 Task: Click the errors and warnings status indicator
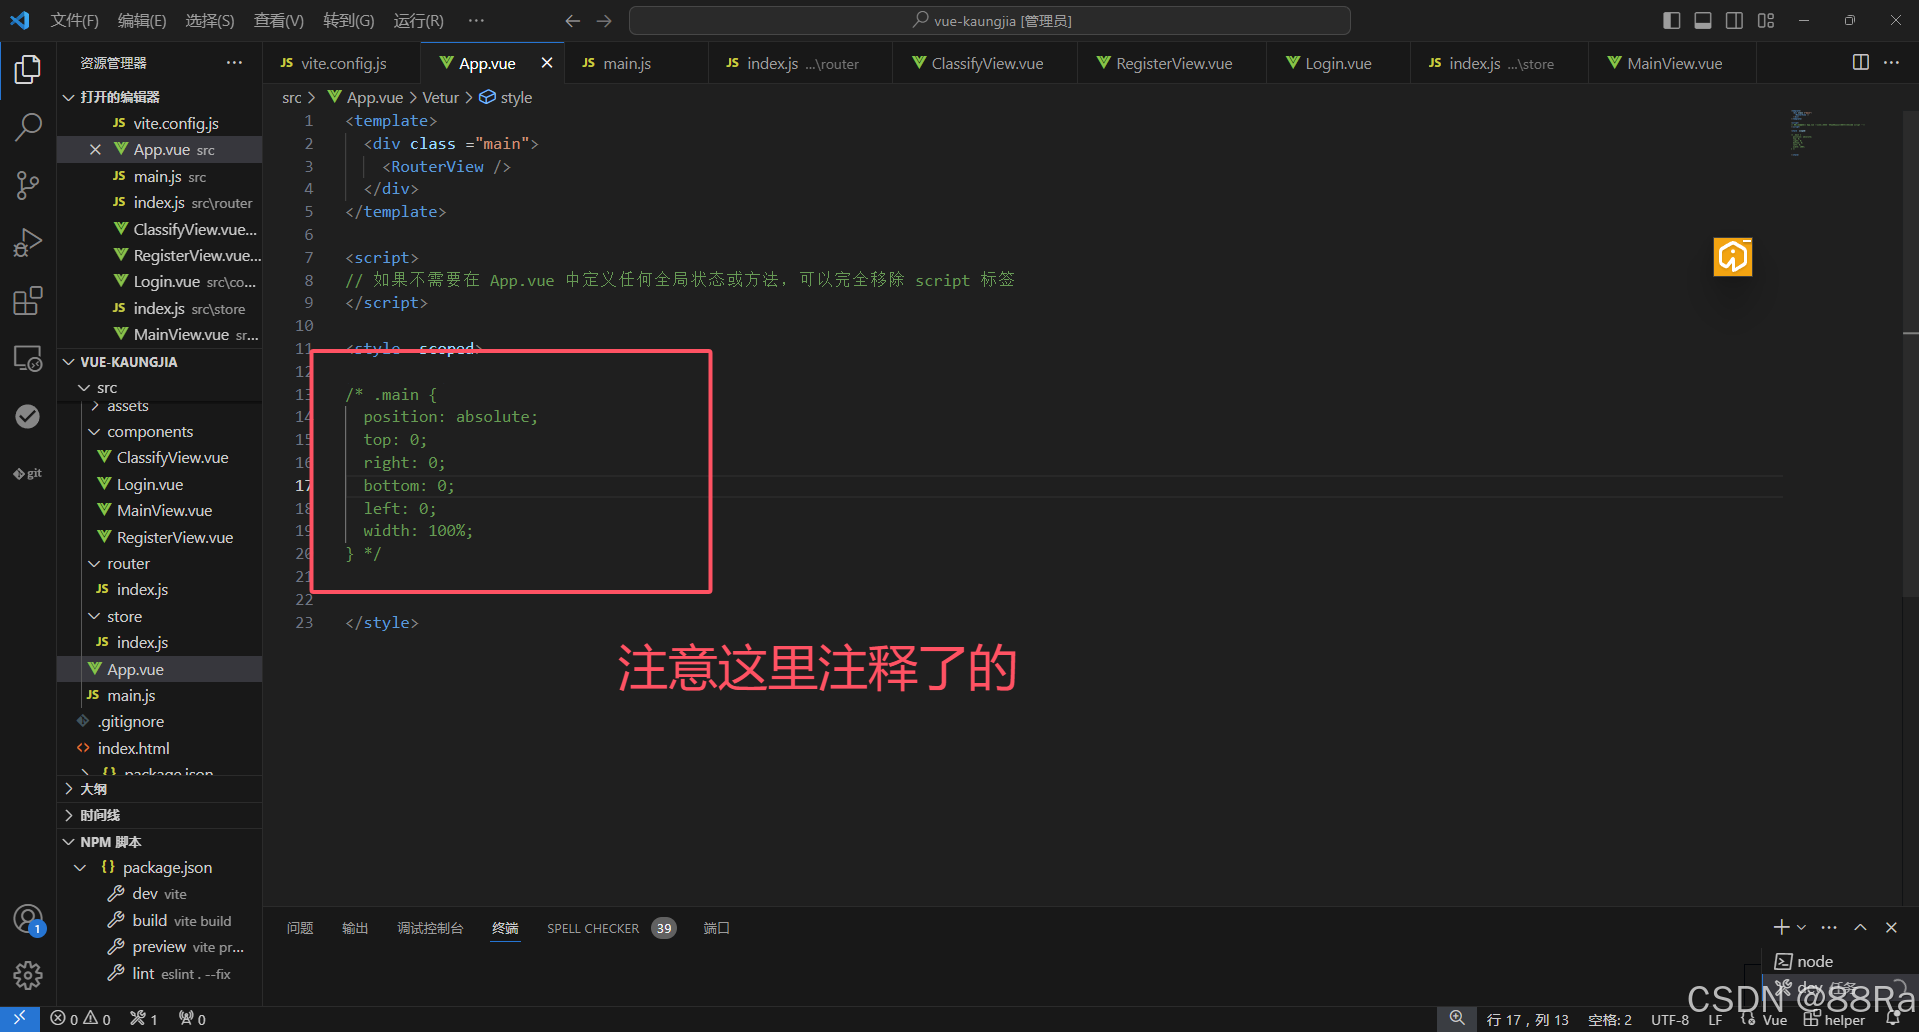pyautogui.click(x=80, y=1018)
